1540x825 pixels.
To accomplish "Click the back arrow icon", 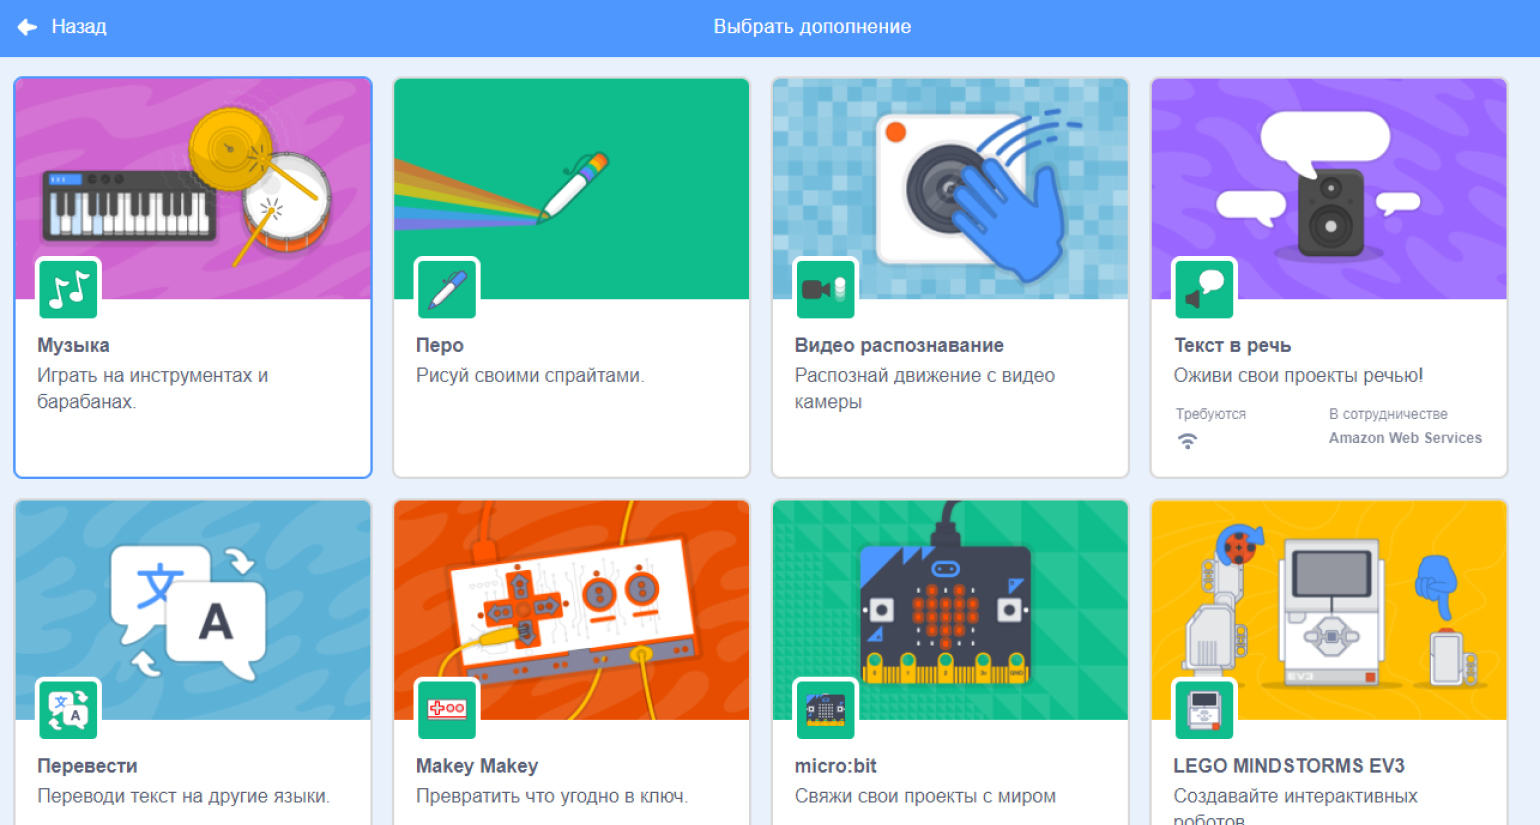I will 27,27.
